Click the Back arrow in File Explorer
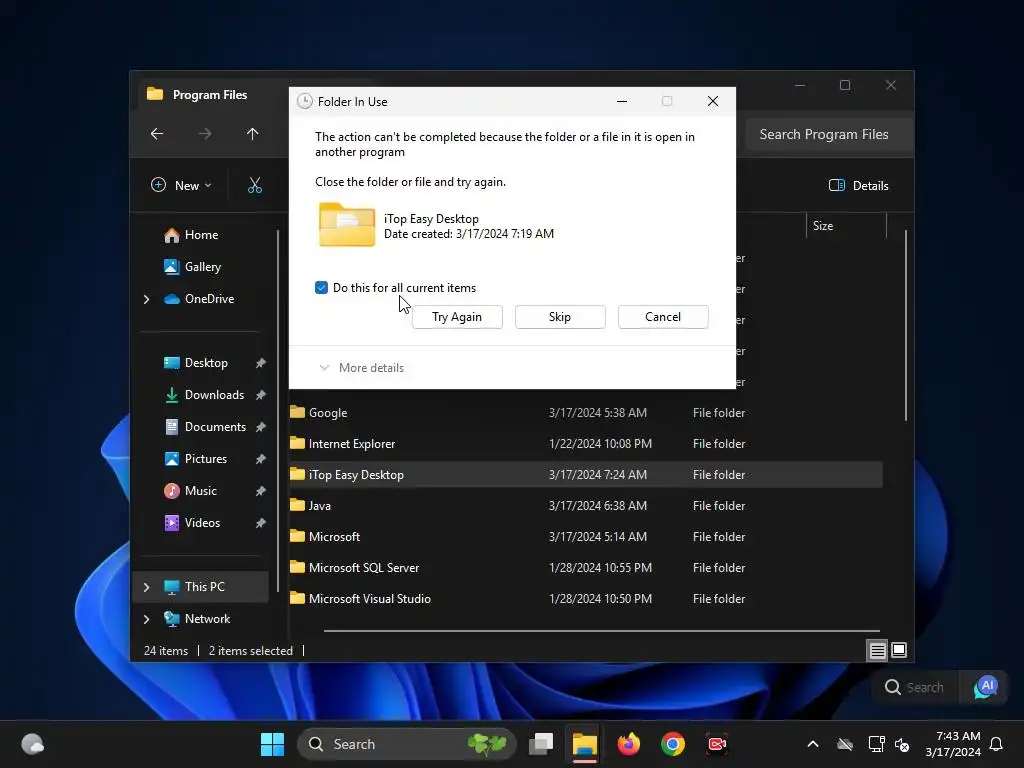The height and width of the screenshot is (768, 1024). click(157, 134)
